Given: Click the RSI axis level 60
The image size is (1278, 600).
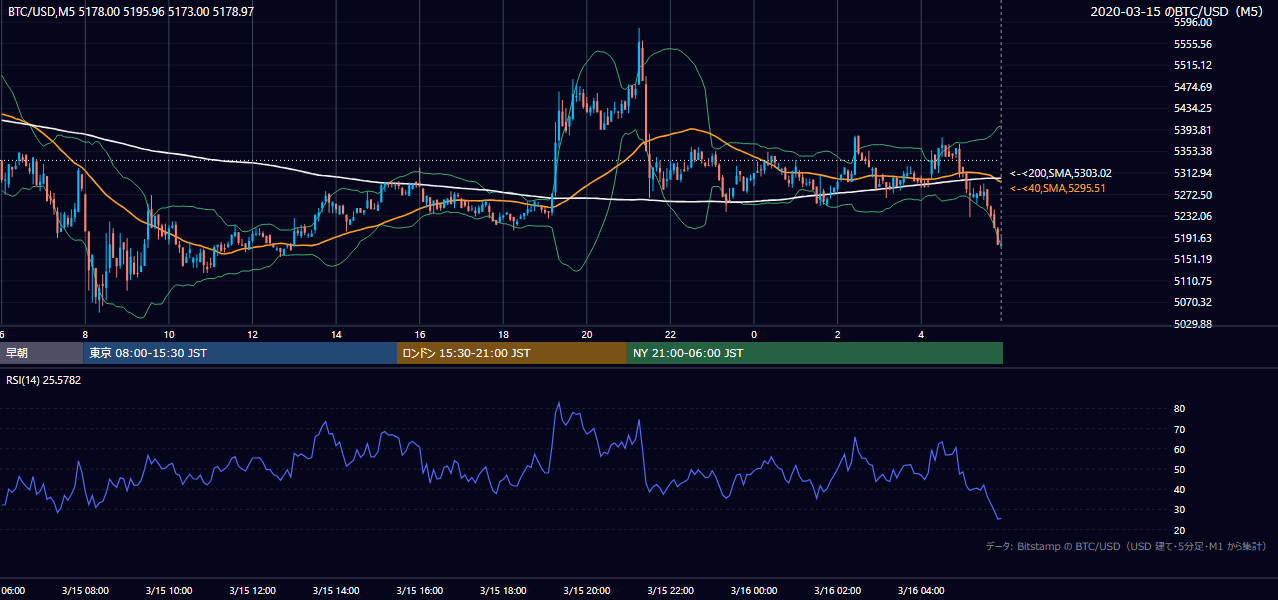Looking at the screenshot, I should tap(1179, 449).
